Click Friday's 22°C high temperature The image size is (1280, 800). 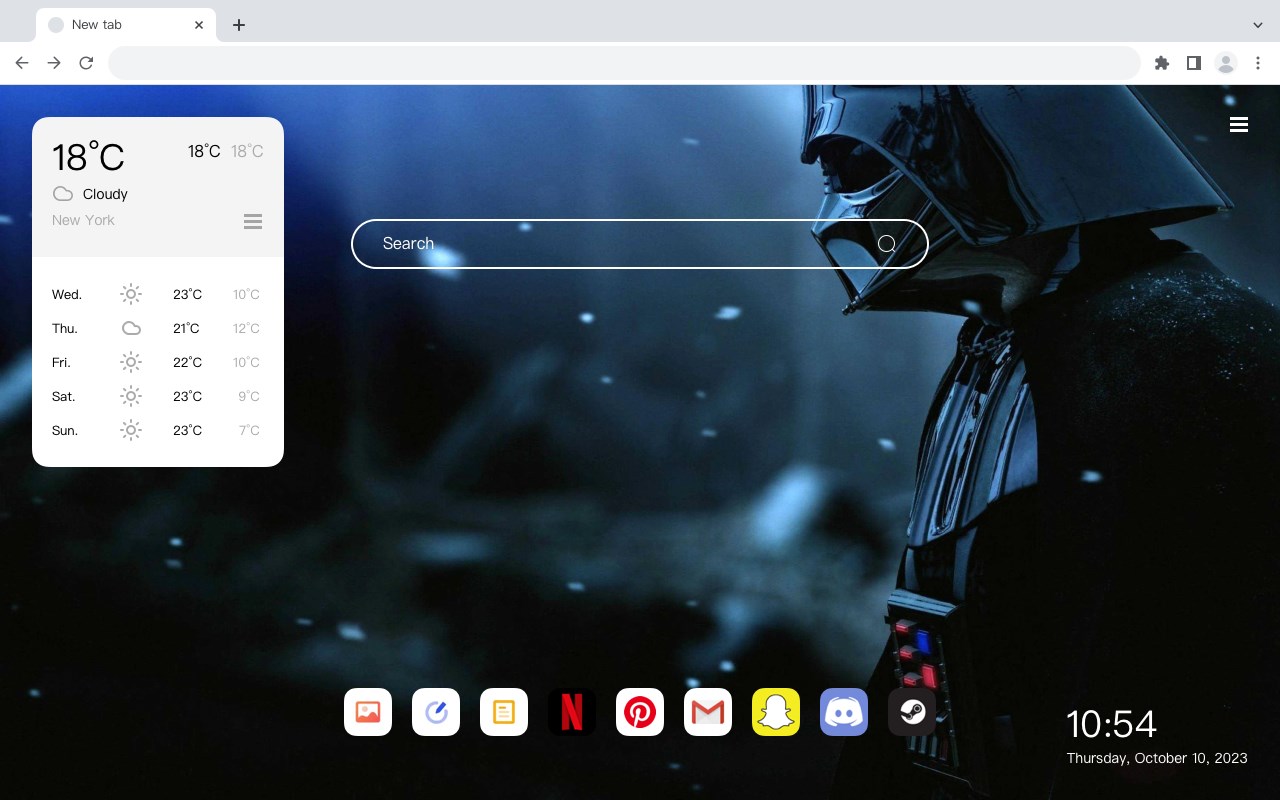(x=187, y=362)
